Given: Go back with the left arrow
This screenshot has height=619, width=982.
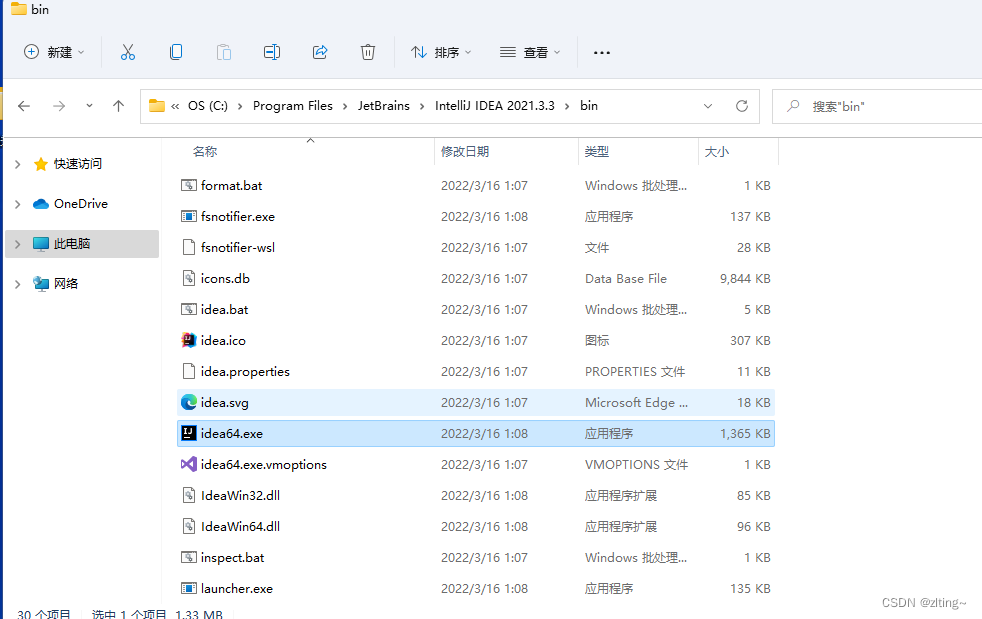Looking at the screenshot, I should [24, 106].
